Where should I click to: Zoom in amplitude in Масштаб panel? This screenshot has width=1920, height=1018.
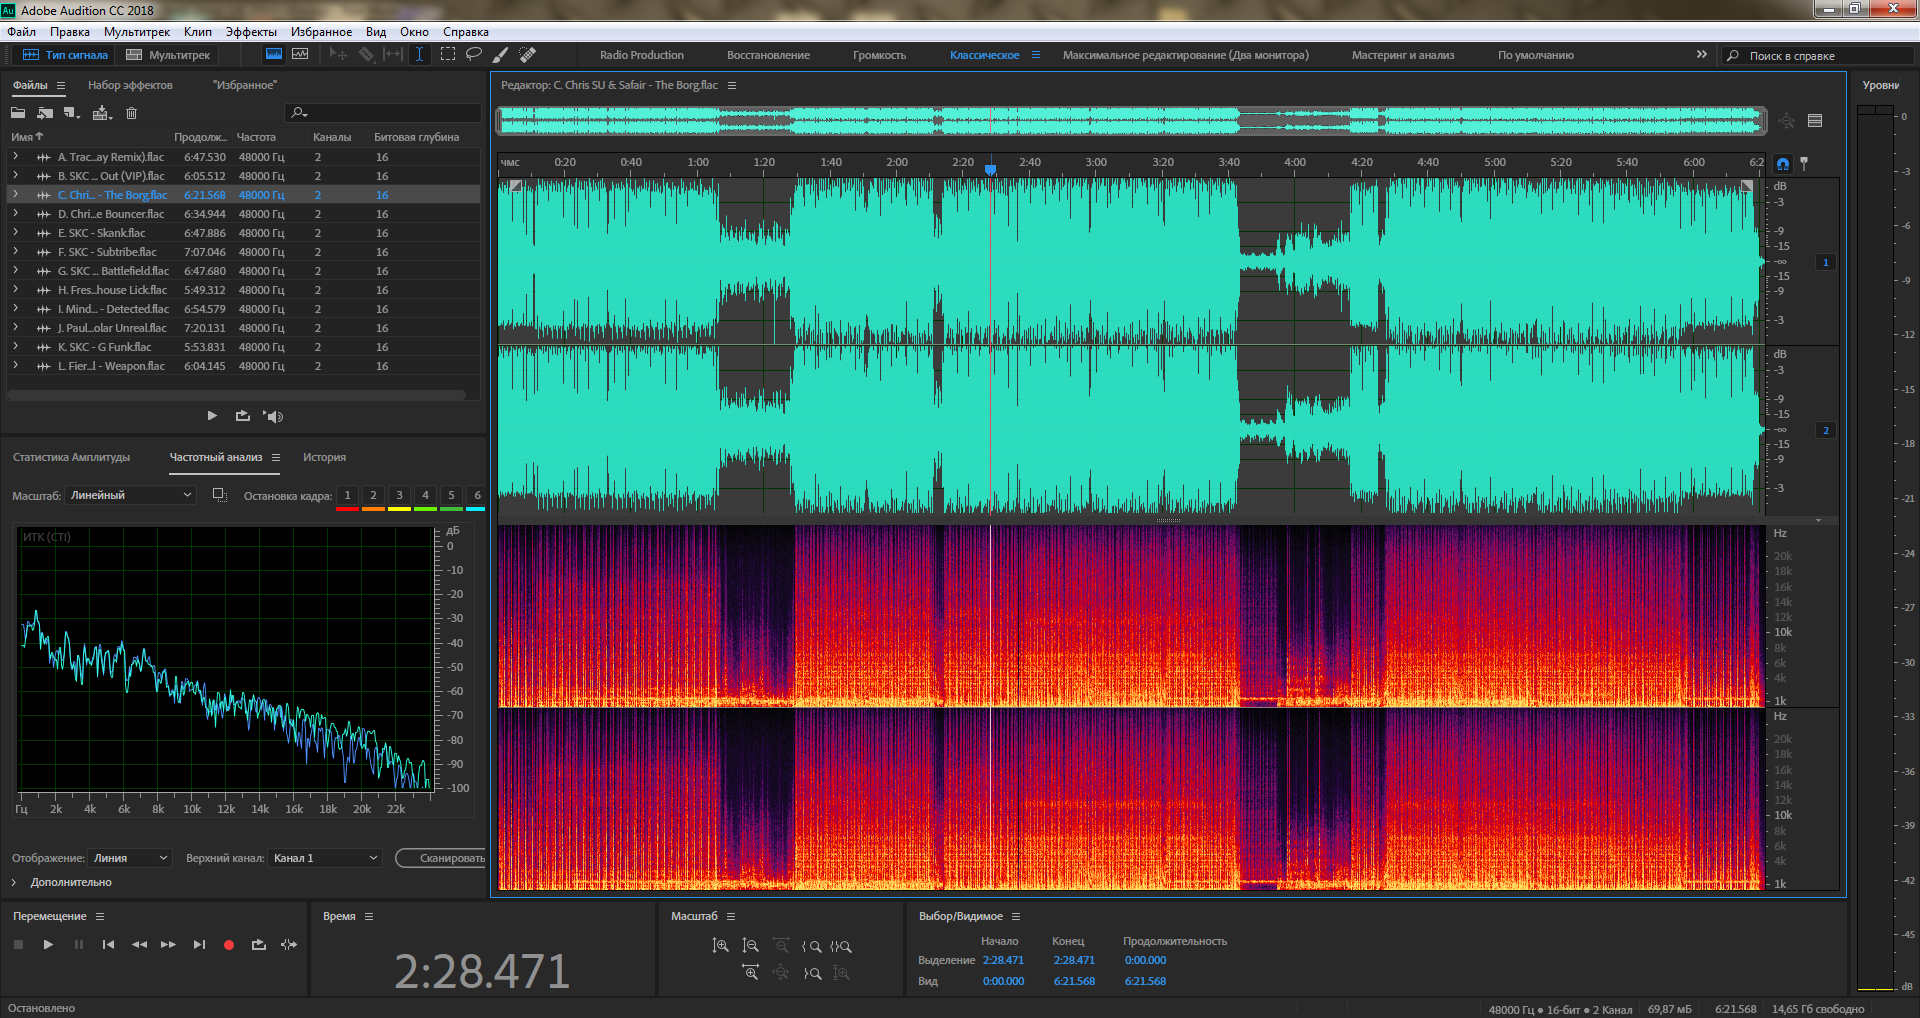pyautogui.click(x=720, y=945)
